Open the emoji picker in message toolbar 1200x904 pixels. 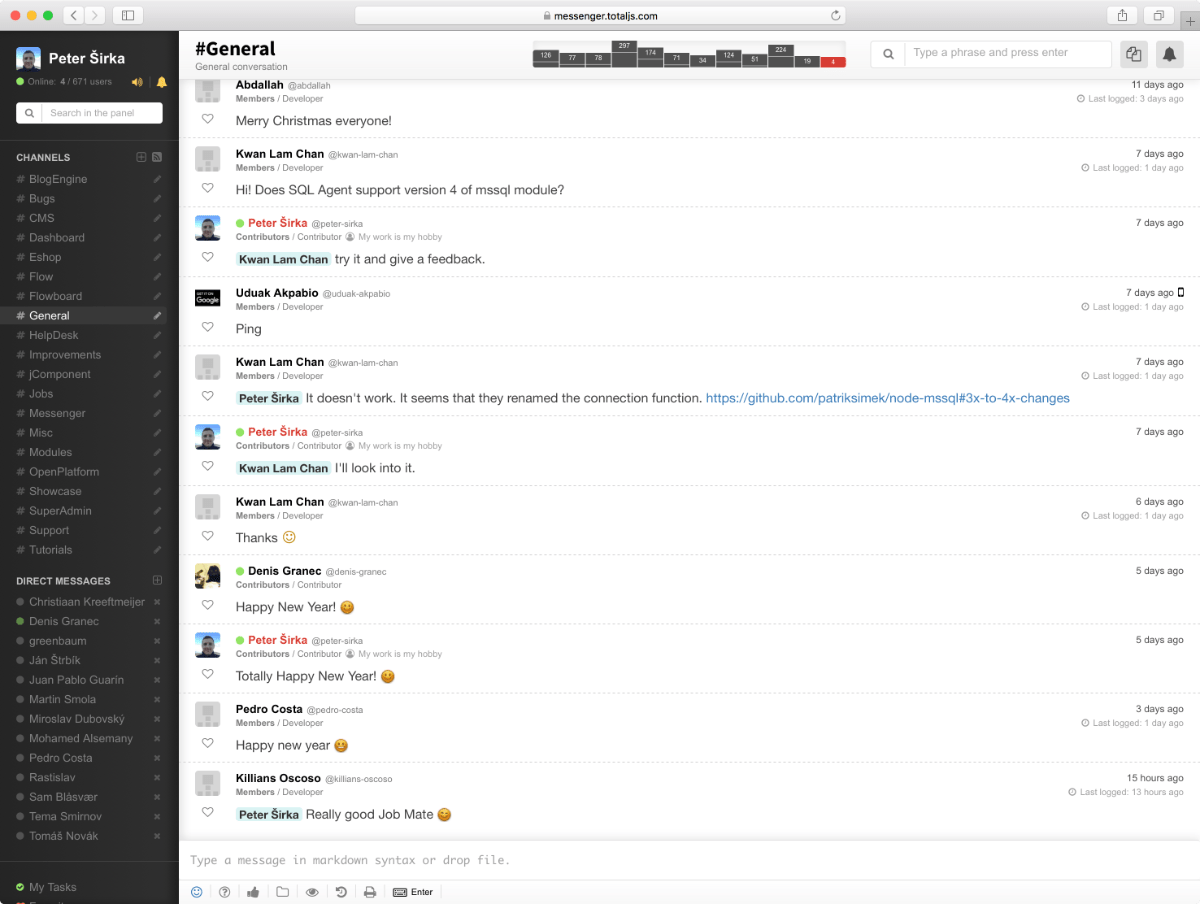197,892
